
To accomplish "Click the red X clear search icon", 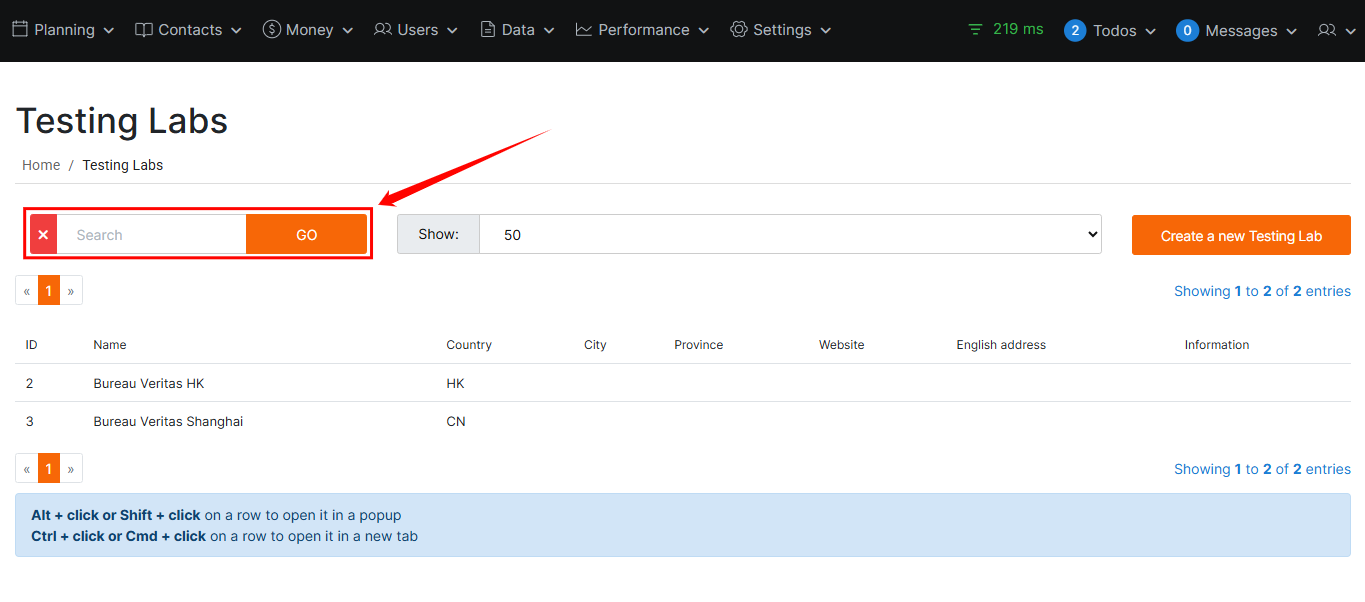I will coord(43,235).
